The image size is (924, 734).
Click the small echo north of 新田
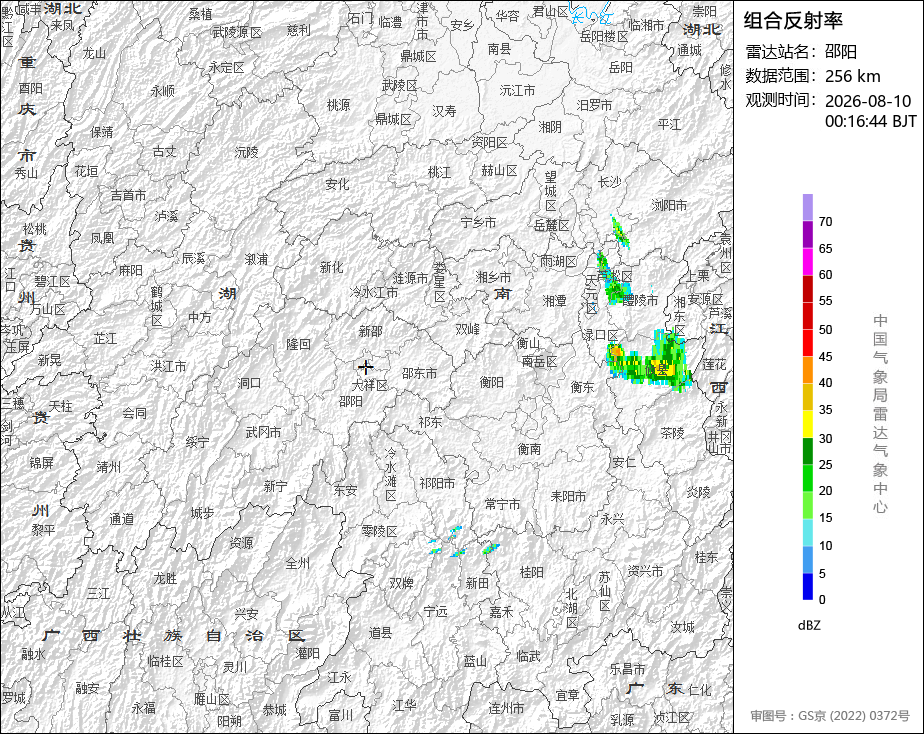click(x=490, y=549)
